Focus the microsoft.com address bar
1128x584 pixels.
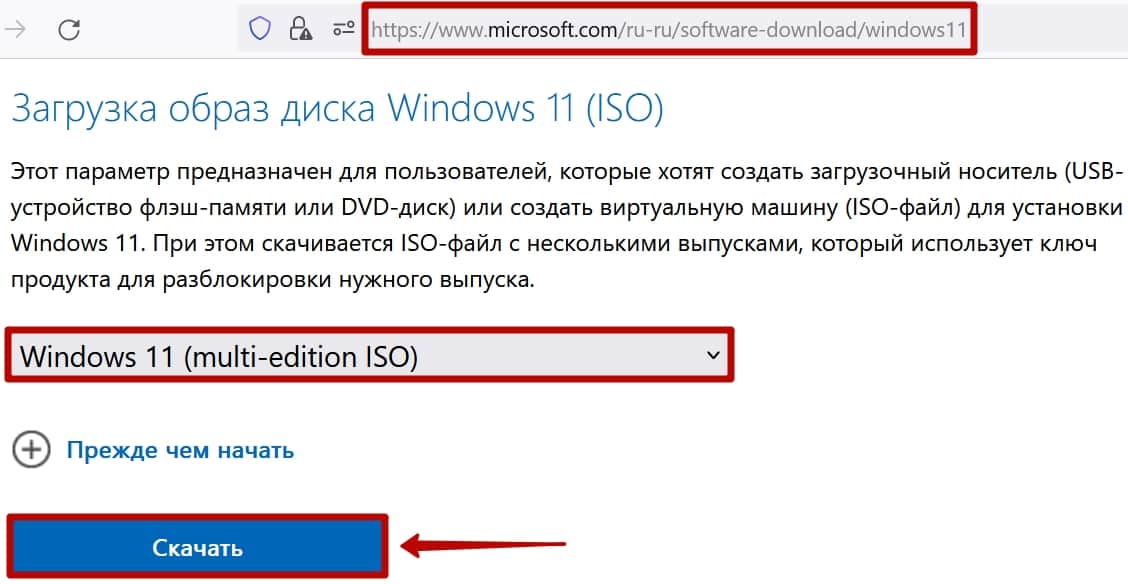(668, 30)
